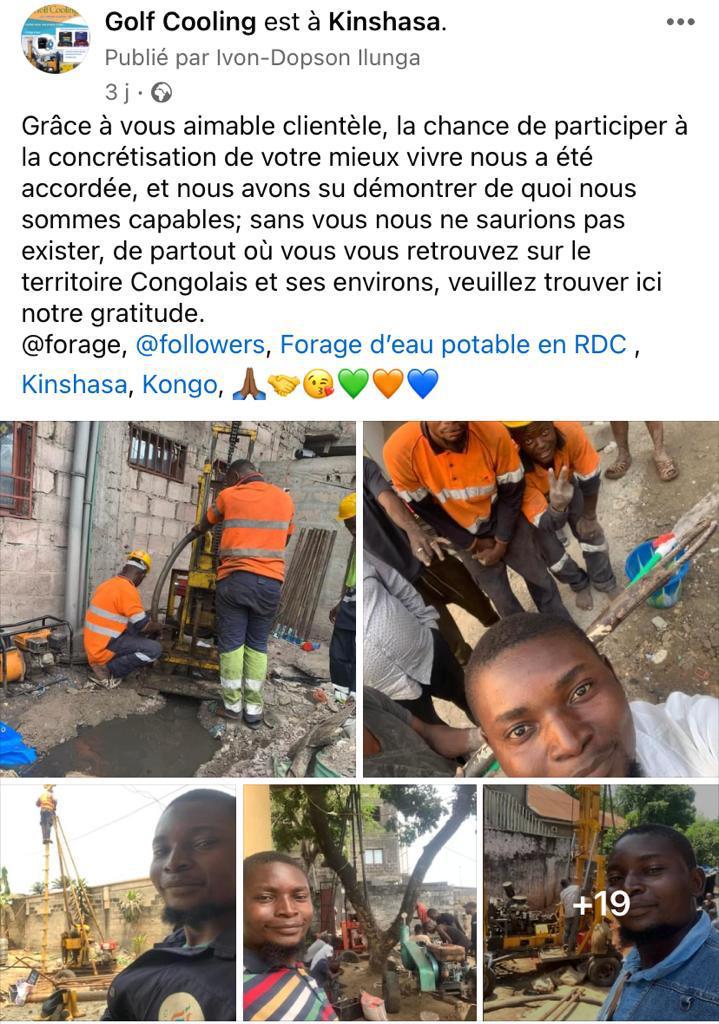Image resolution: width=719 pixels, height=1024 pixels.
Task: Open selfie photo with peace-sign worker
Action: point(541,599)
